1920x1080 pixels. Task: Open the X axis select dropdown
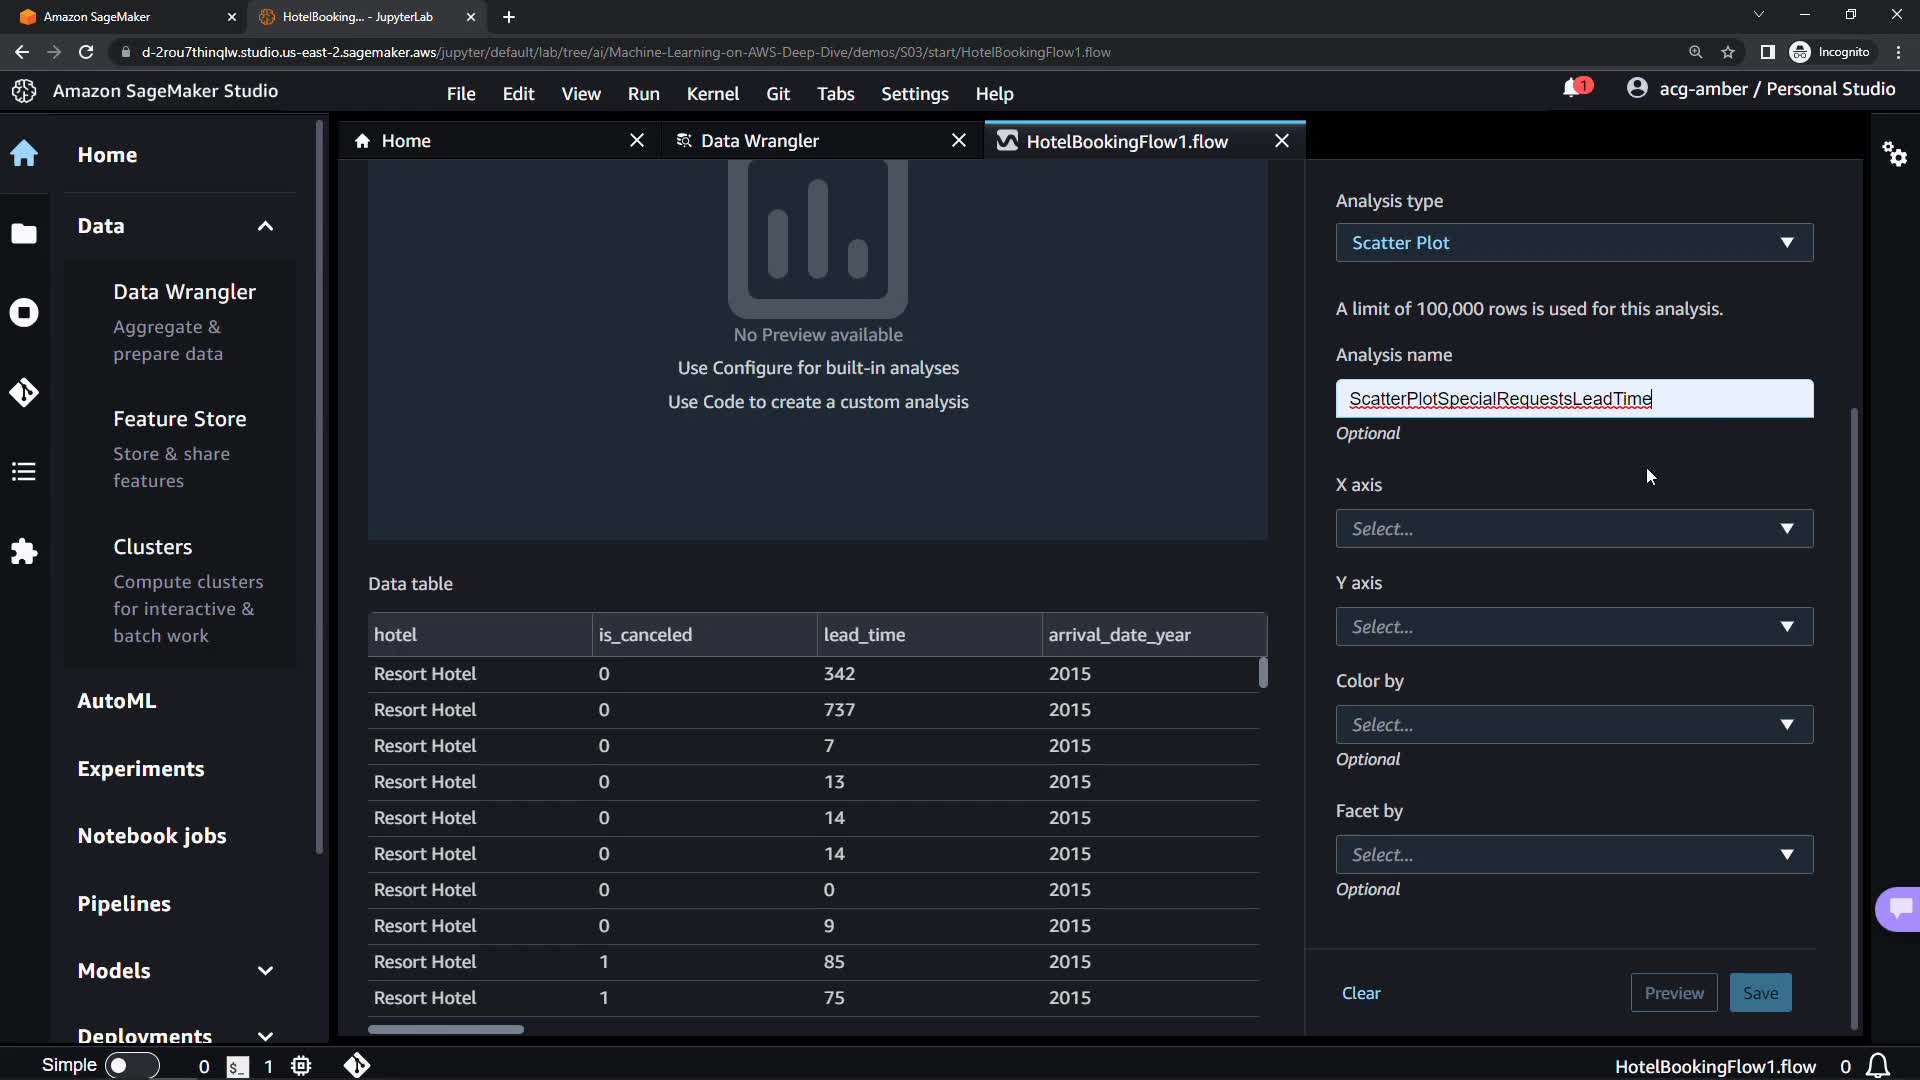pos(1573,529)
